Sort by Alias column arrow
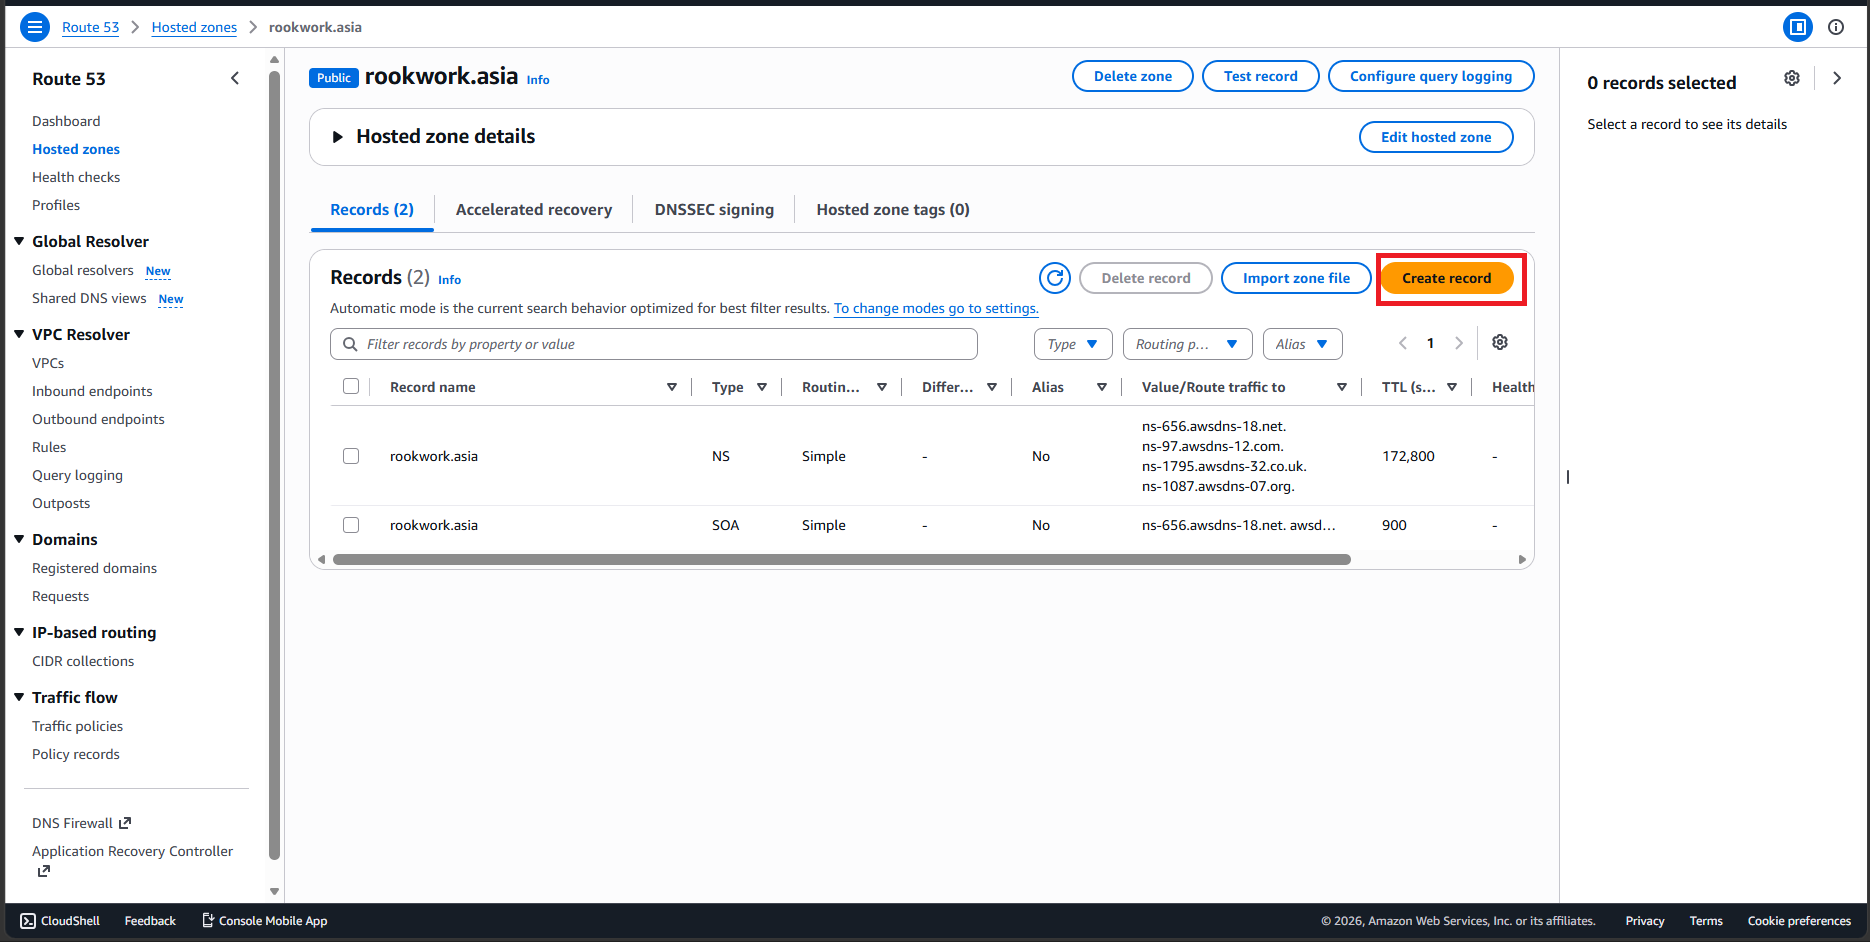 pos(1102,387)
